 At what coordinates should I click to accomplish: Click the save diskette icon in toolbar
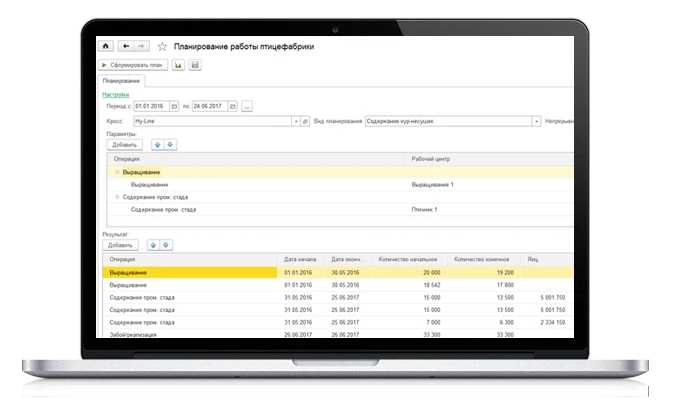click(x=195, y=65)
